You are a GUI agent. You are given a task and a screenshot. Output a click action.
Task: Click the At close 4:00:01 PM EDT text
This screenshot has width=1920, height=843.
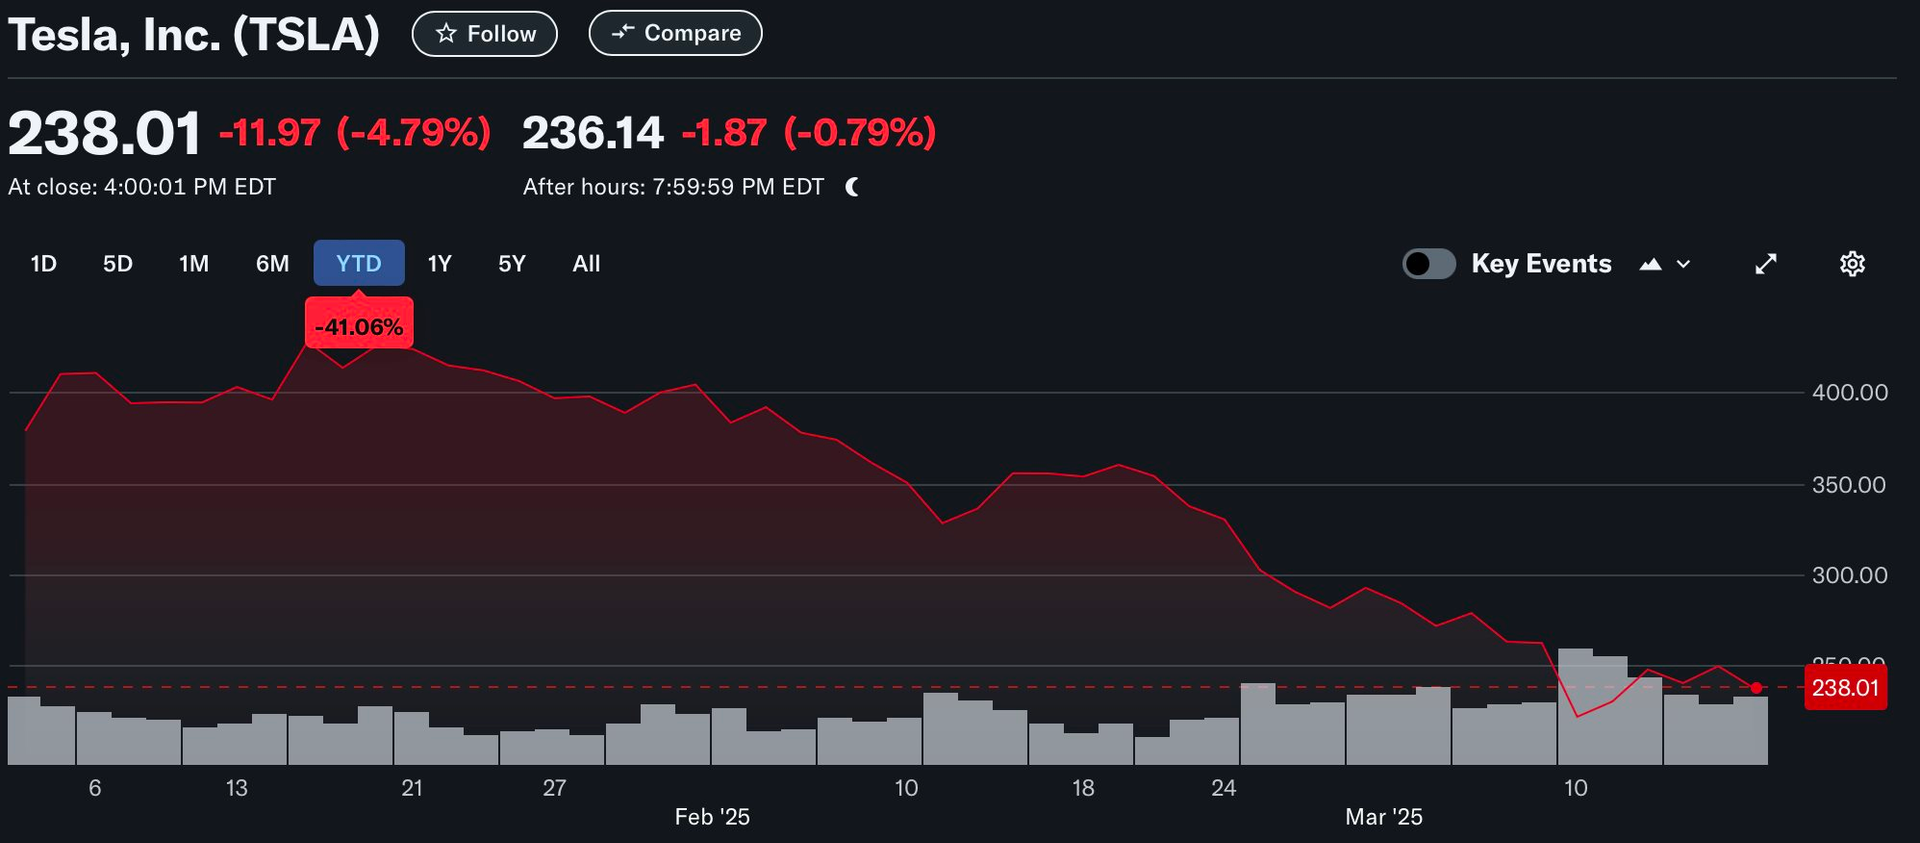(142, 187)
